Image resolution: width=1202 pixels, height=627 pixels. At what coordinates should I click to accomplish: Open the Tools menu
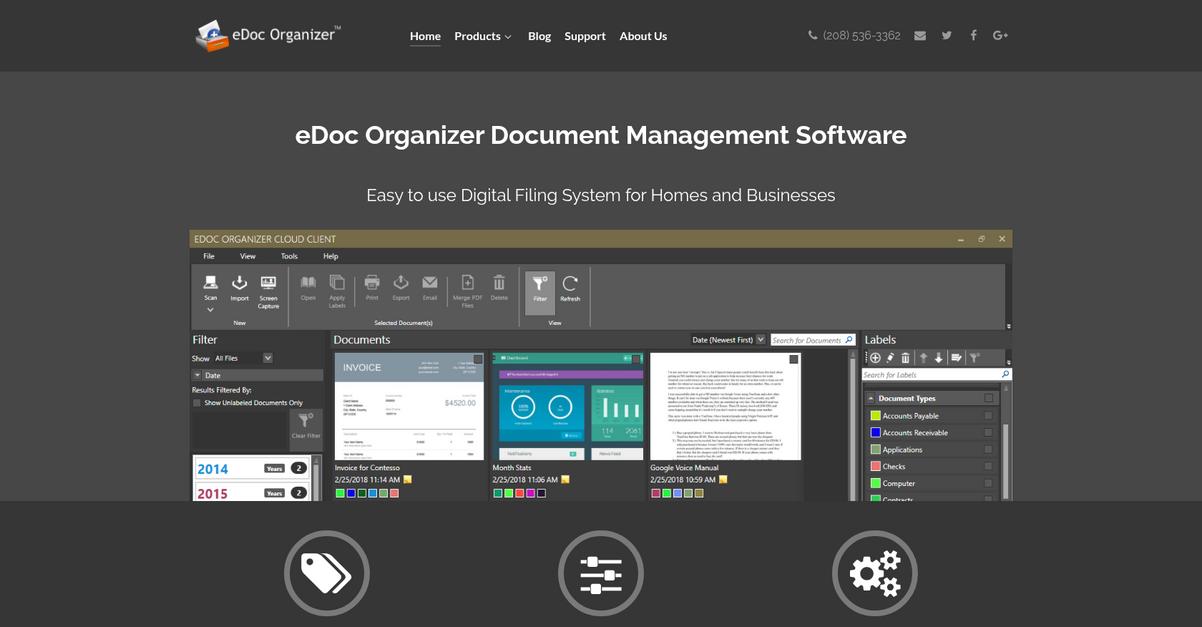point(289,255)
